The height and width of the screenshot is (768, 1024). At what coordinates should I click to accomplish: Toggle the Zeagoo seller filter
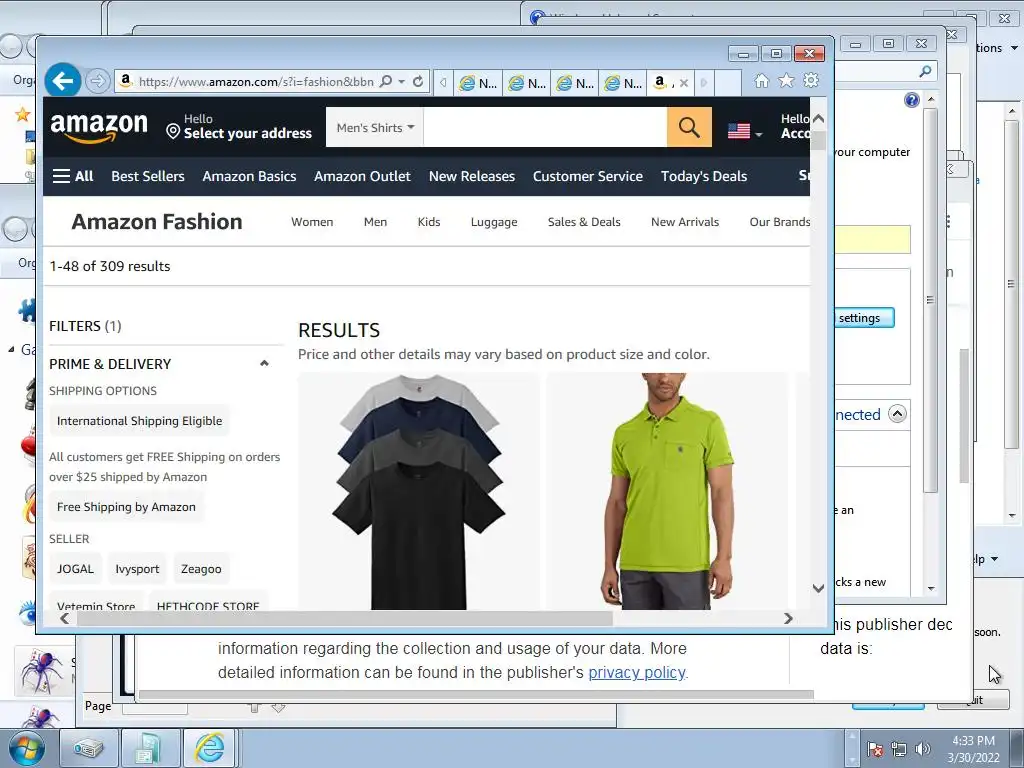[x=201, y=569]
